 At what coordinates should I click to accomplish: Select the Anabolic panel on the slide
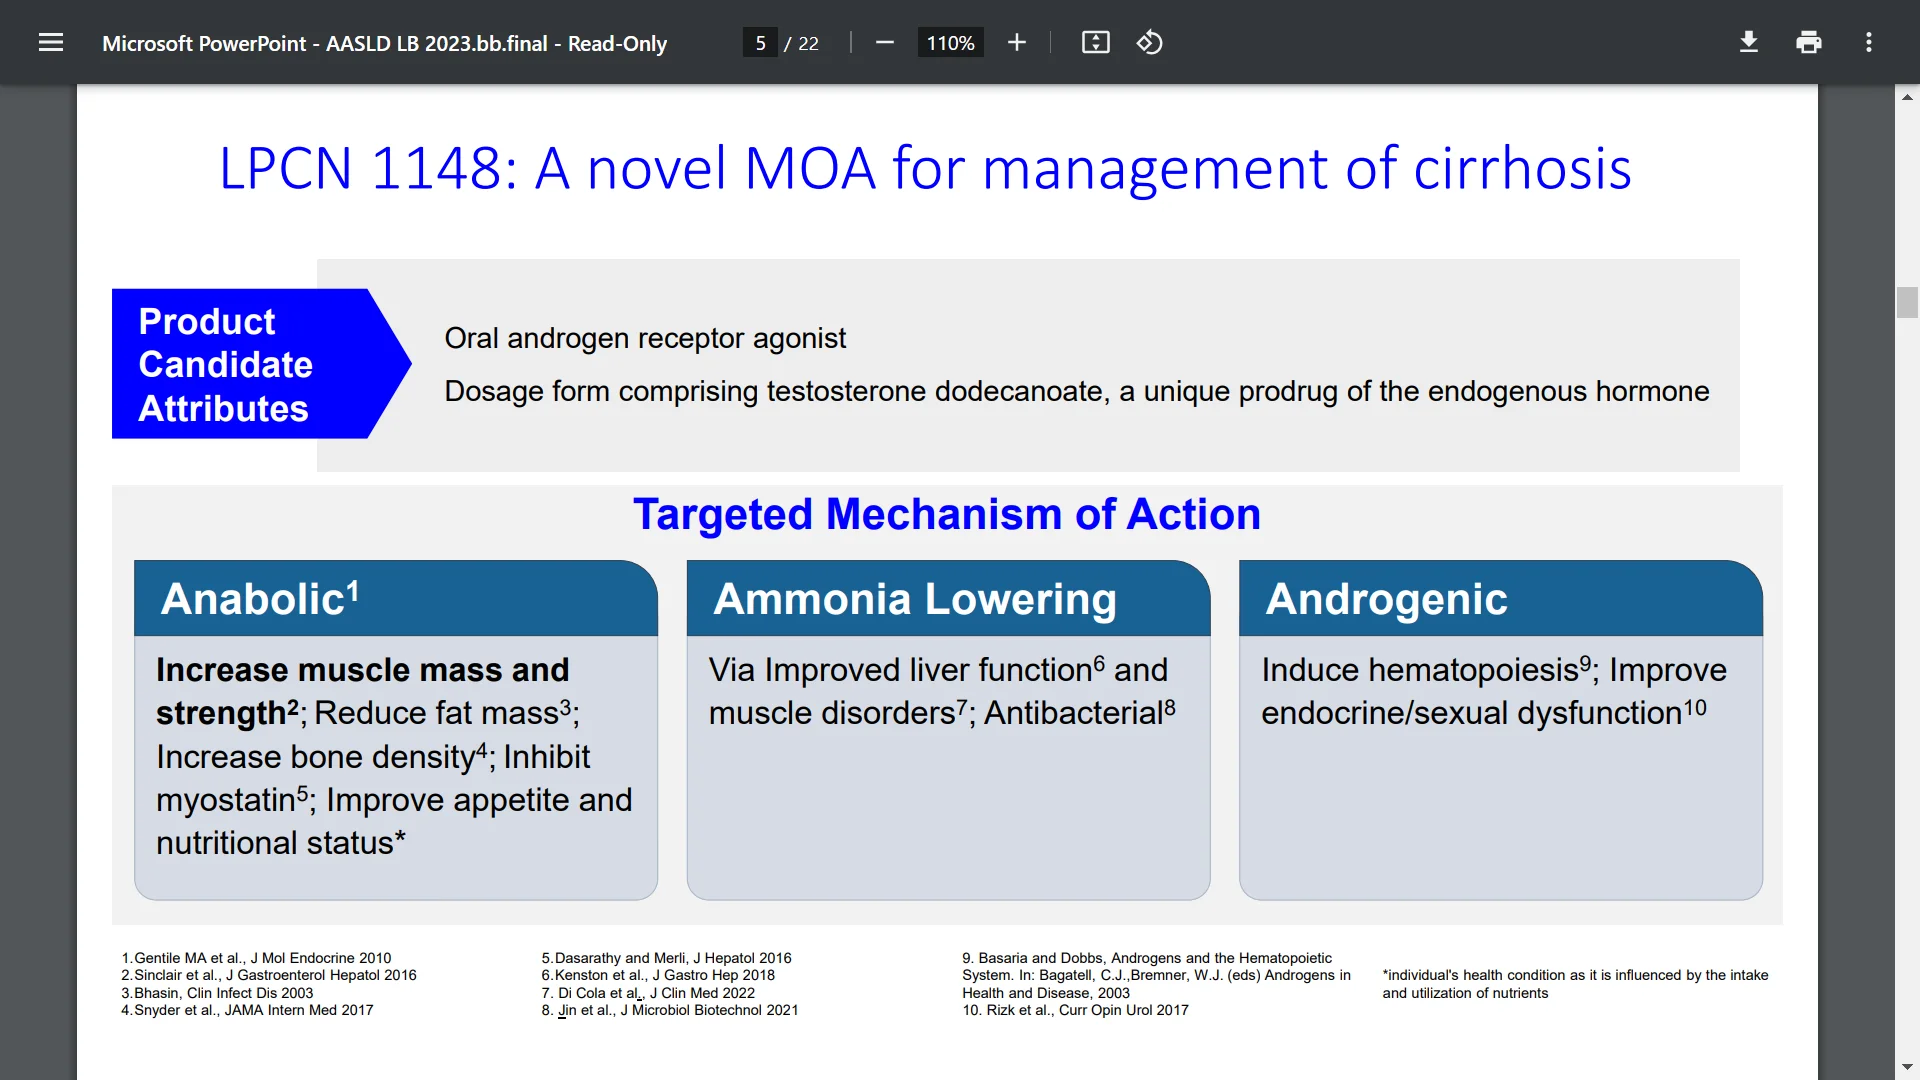click(x=395, y=730)
